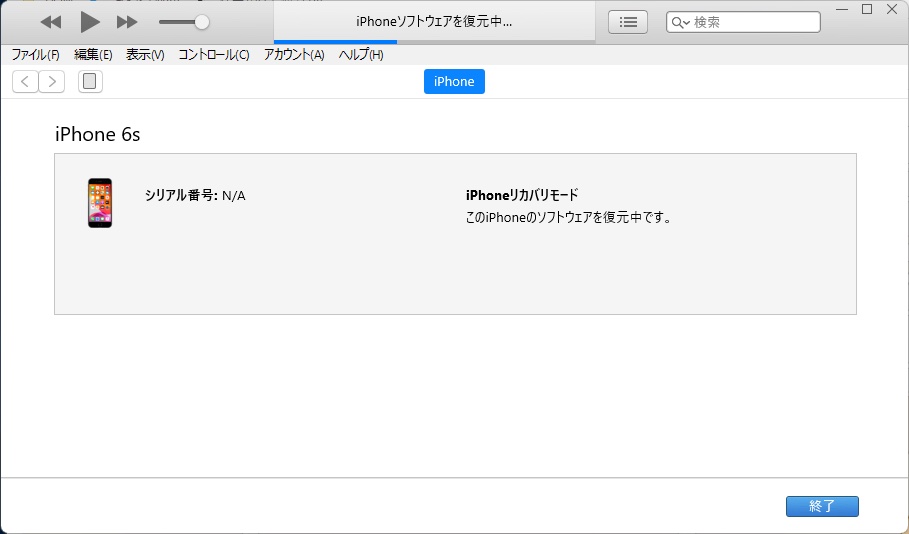Click the 終了 button
Image resolution: width=909 pixels, height=534 pixels.
pos(822,507)
